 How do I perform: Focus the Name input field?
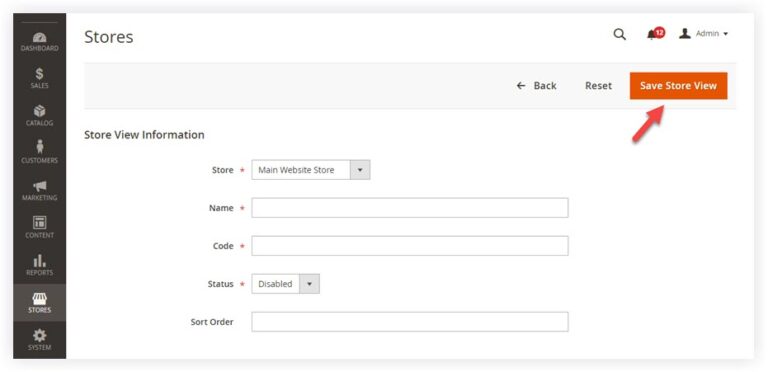pos(410,208)
